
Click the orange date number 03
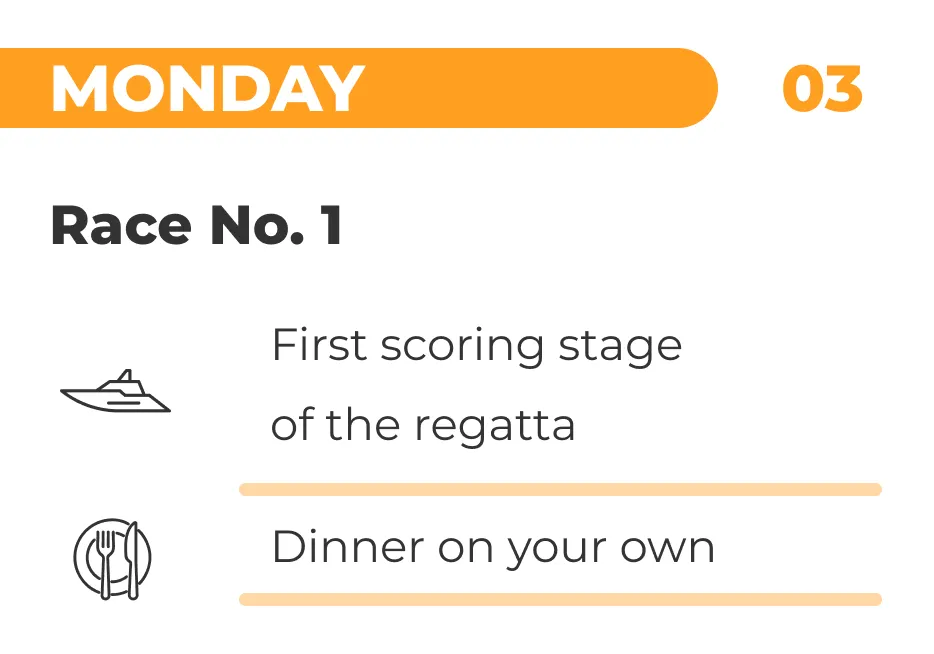[821, 88]
